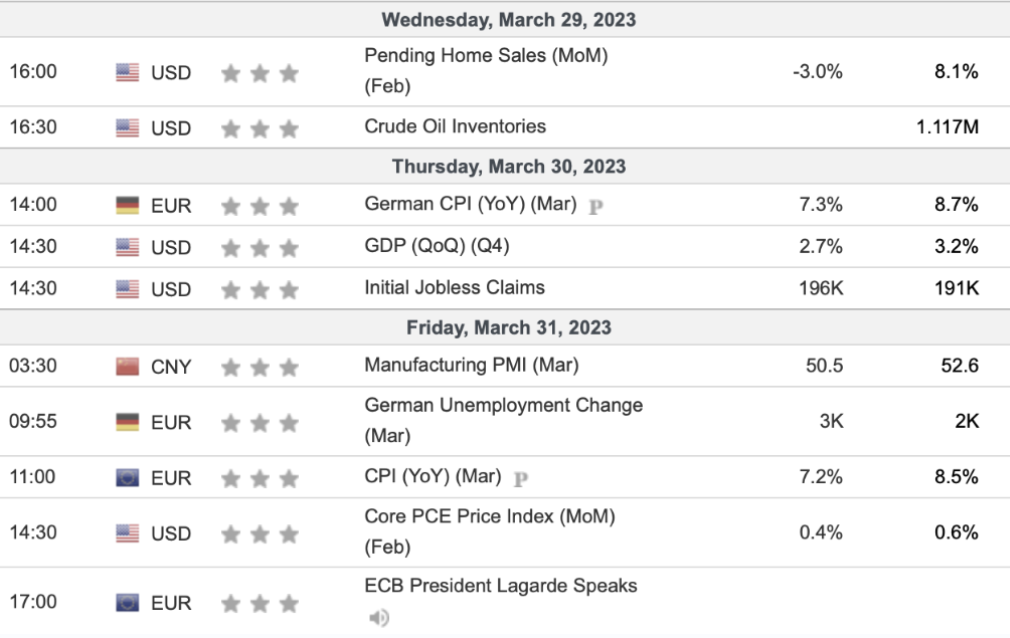Click the preliminary P icon beside German CPI

tap(596, 207)
